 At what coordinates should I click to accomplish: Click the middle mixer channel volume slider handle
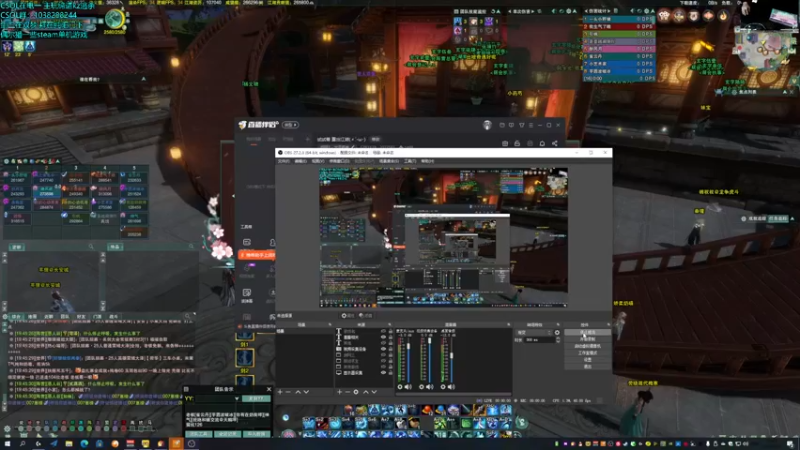point(430,340)
